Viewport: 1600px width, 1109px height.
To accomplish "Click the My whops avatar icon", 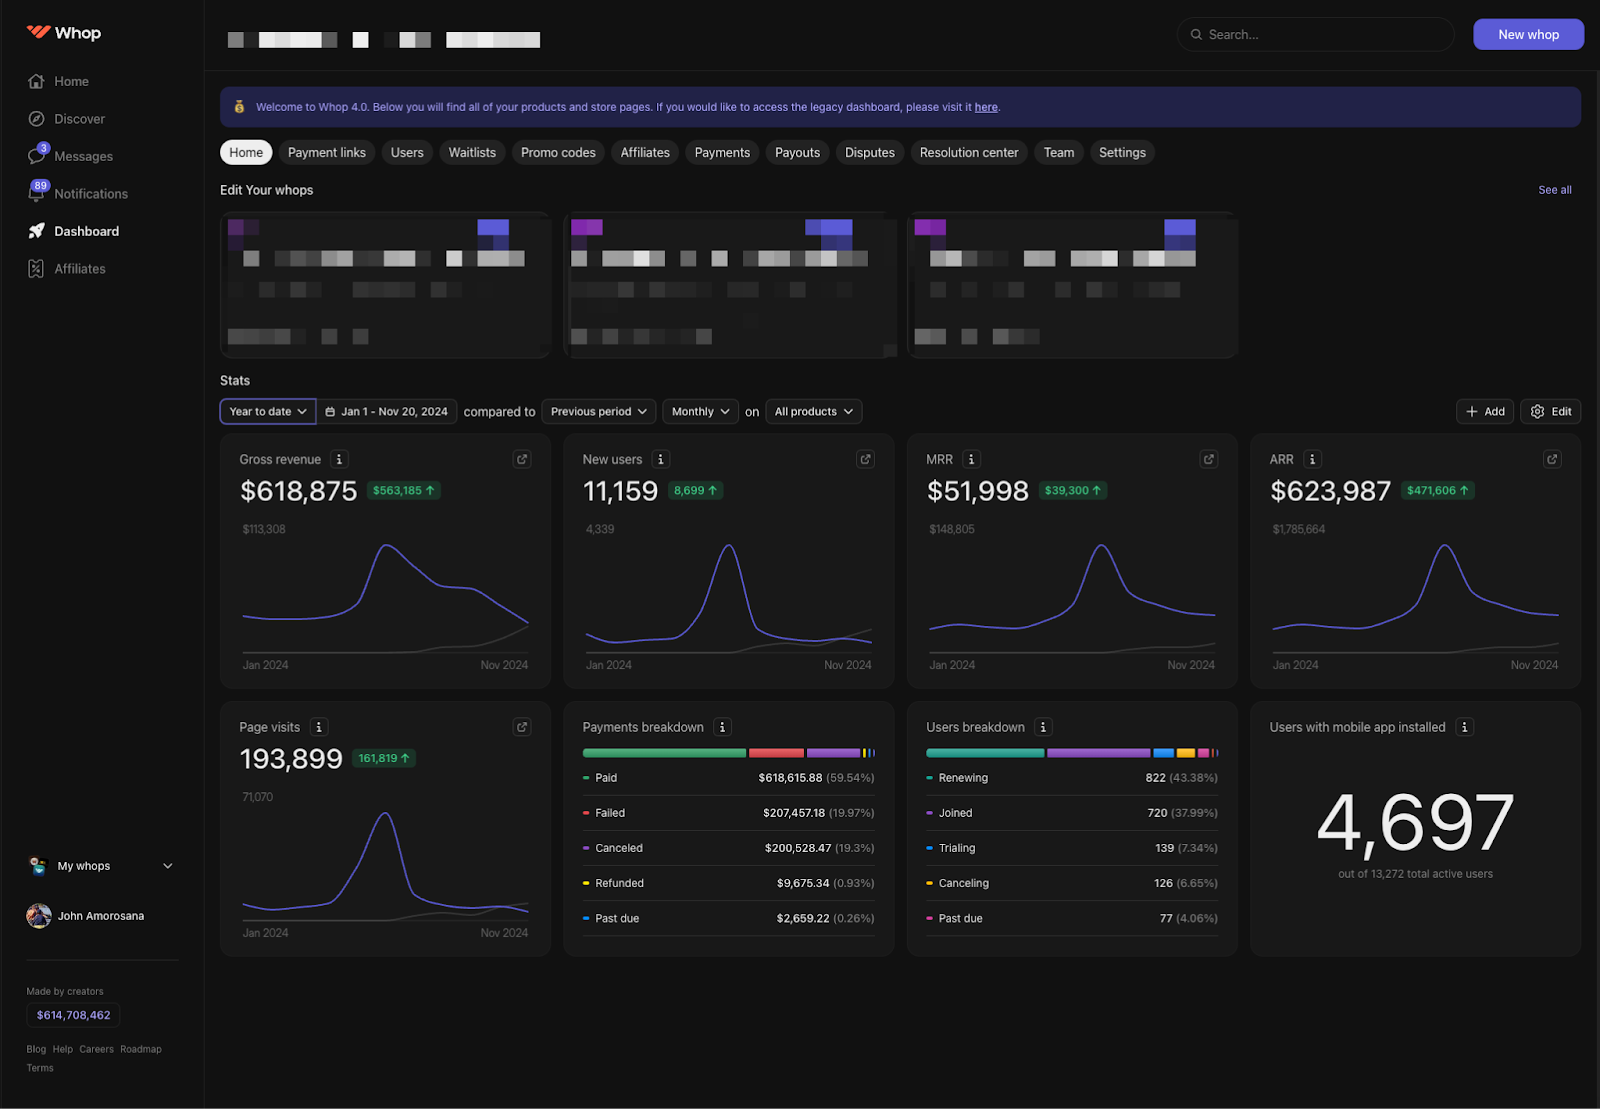I will coord(38,866).
